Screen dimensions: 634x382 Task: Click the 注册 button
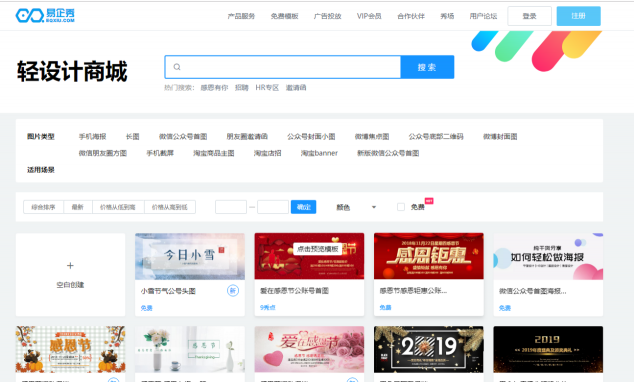[579, 16]
